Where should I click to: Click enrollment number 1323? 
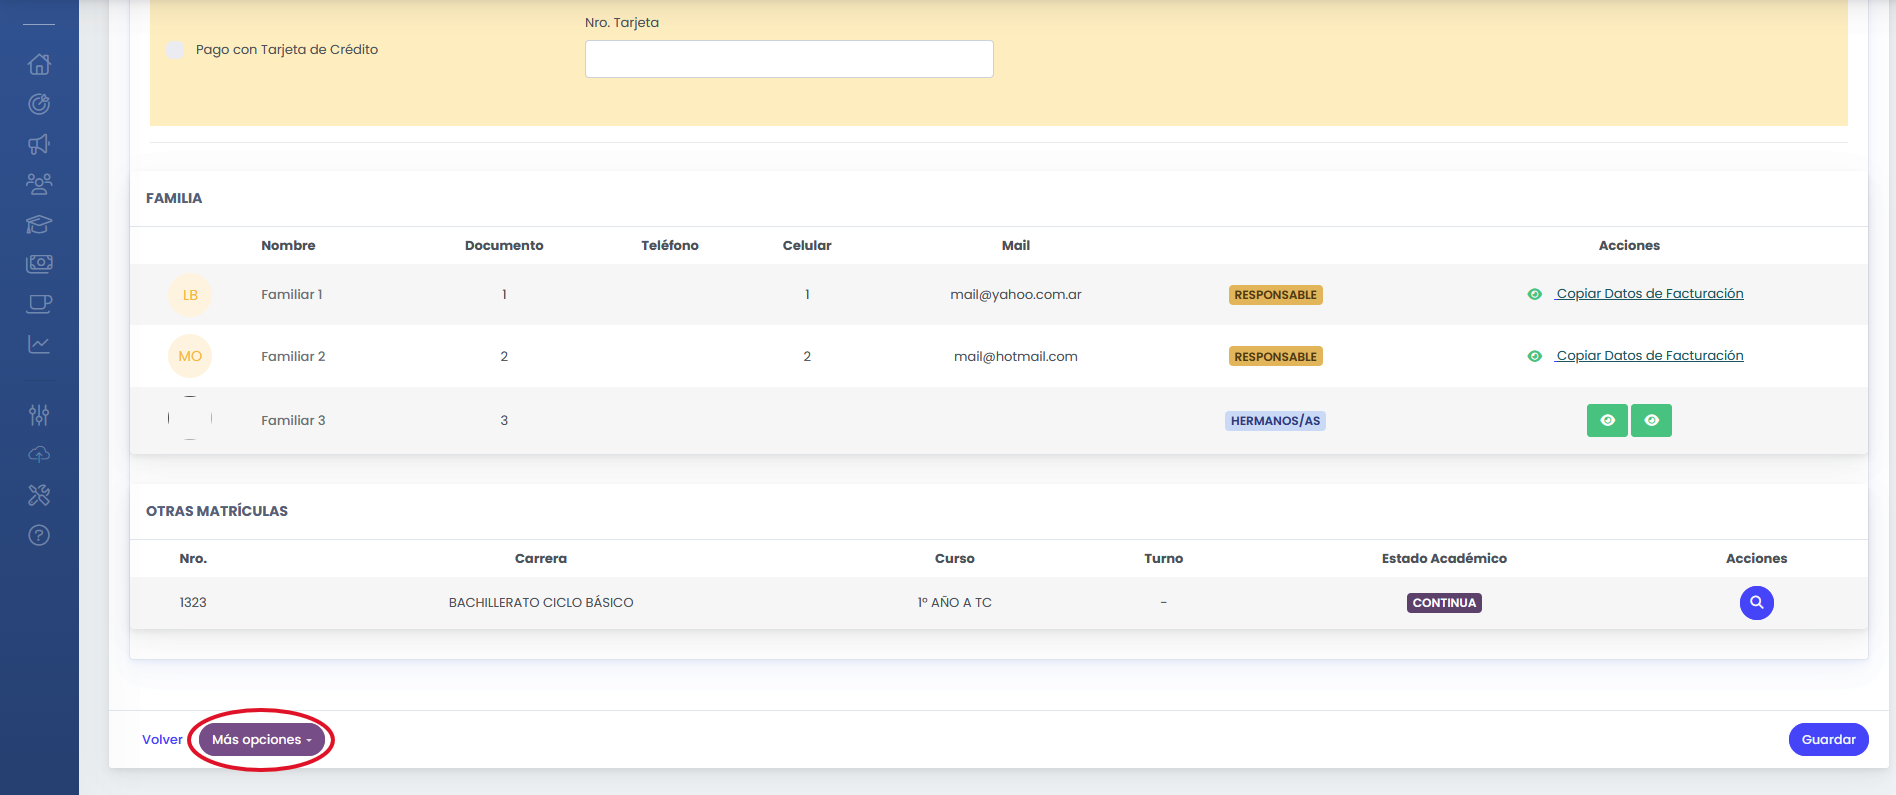193,603
